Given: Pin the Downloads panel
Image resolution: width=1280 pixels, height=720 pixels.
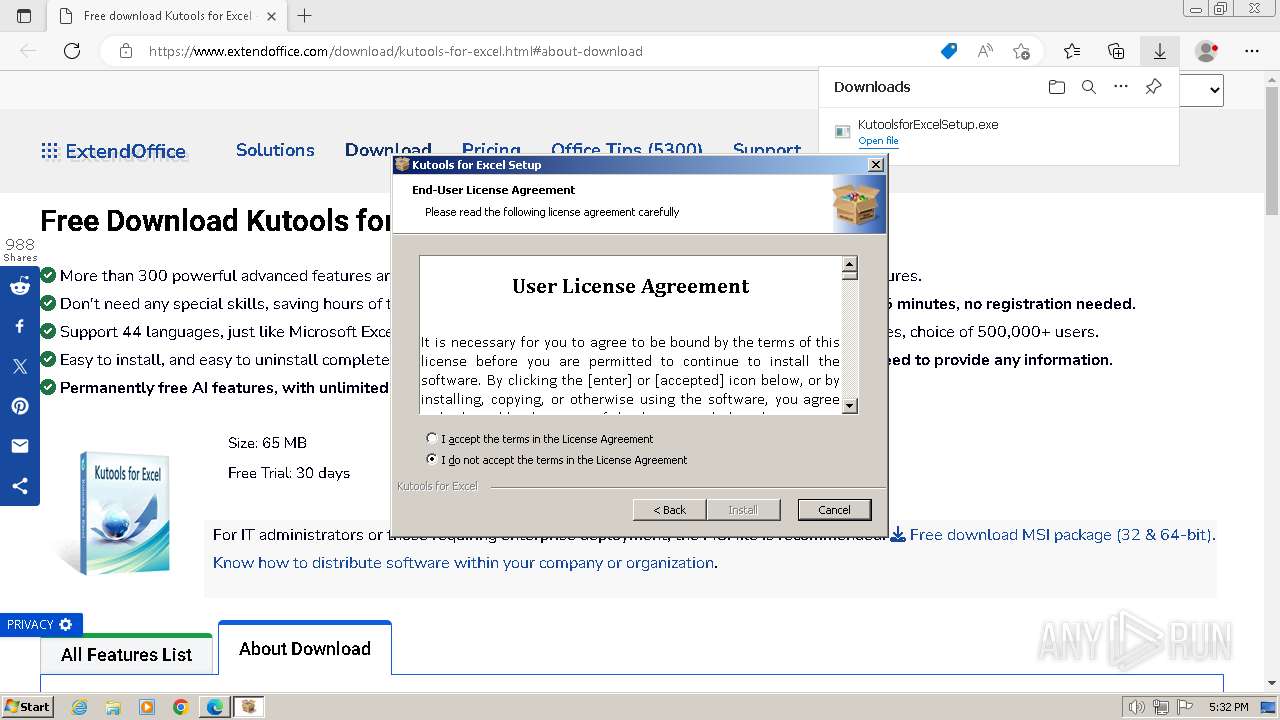Looking at the screenshot, I should (1153, 87).
